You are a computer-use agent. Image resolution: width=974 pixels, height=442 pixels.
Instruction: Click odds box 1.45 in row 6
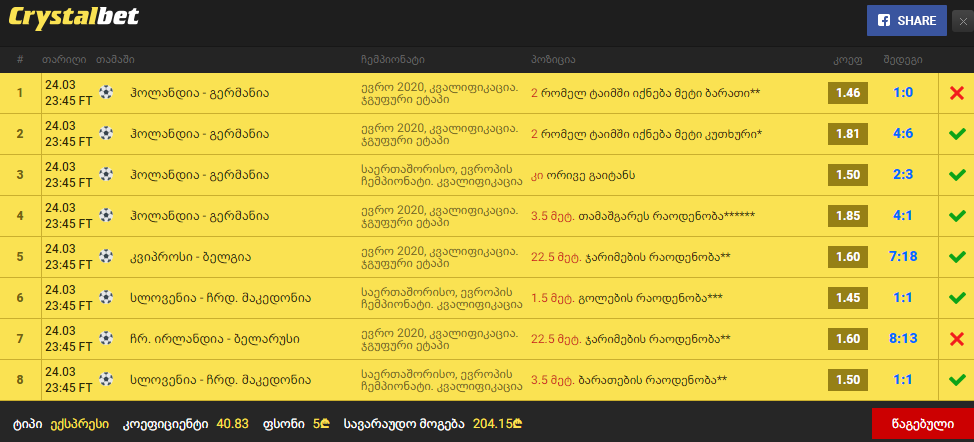pos(848,298)
